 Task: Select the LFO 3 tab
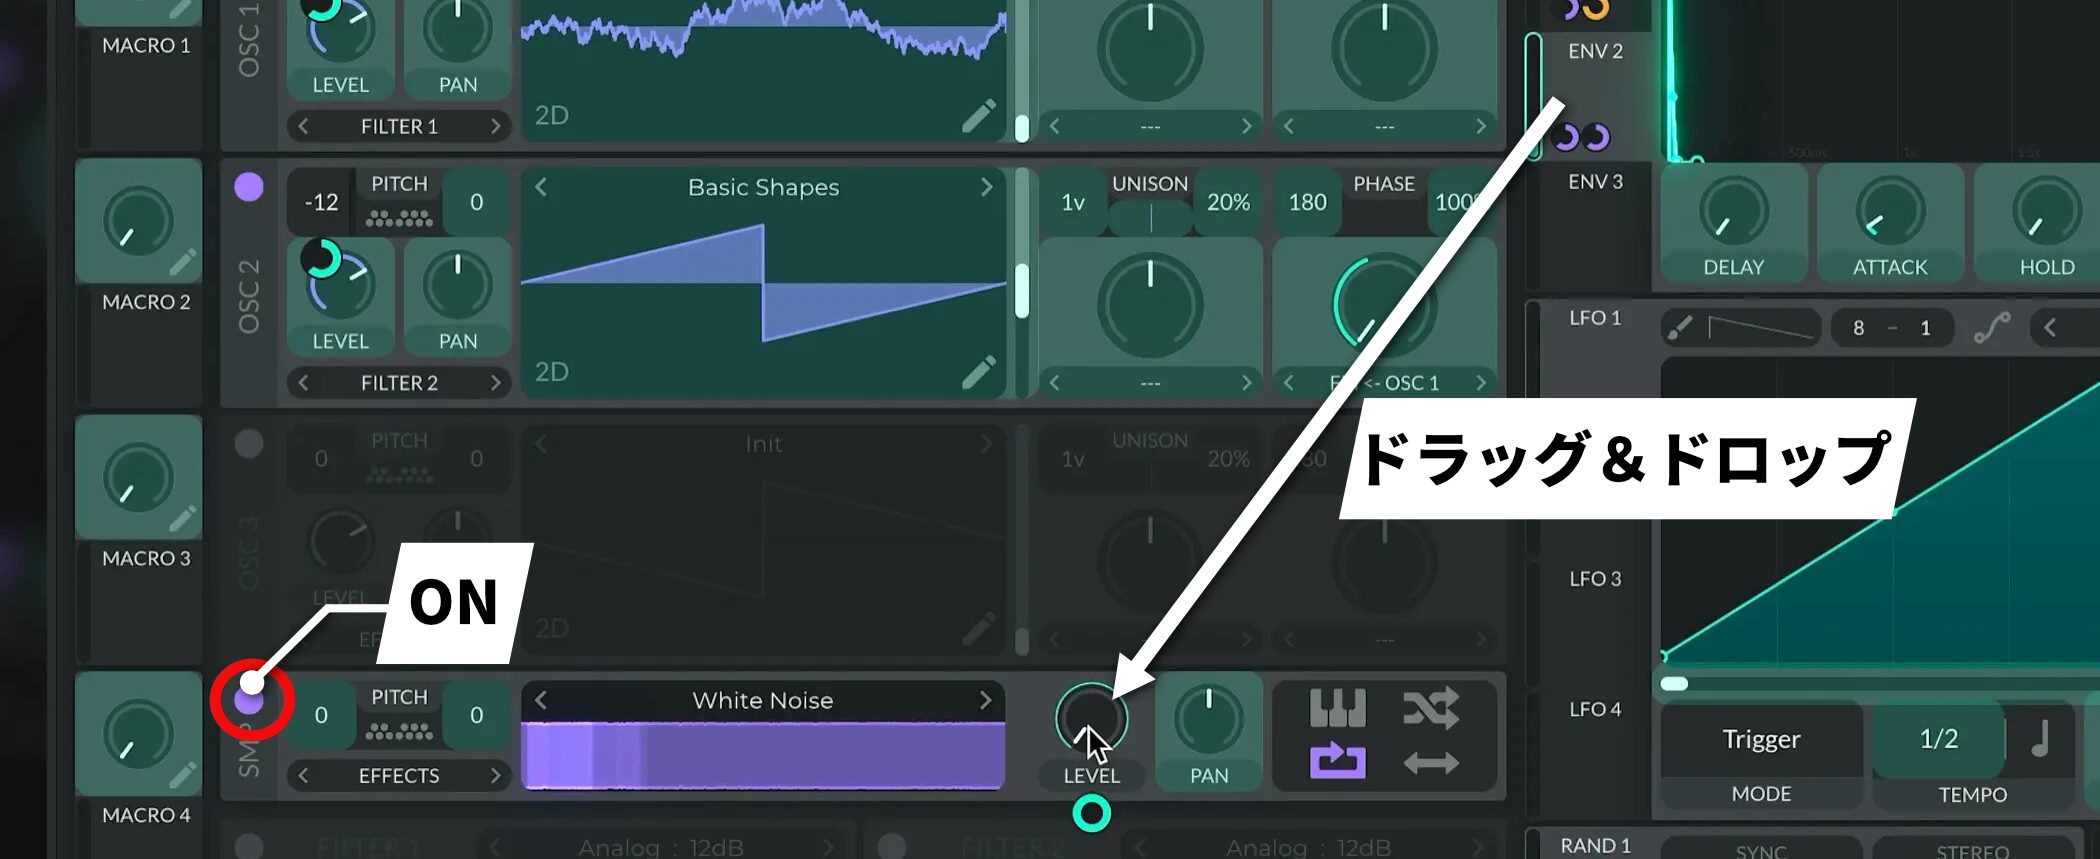pos(1595,579)
